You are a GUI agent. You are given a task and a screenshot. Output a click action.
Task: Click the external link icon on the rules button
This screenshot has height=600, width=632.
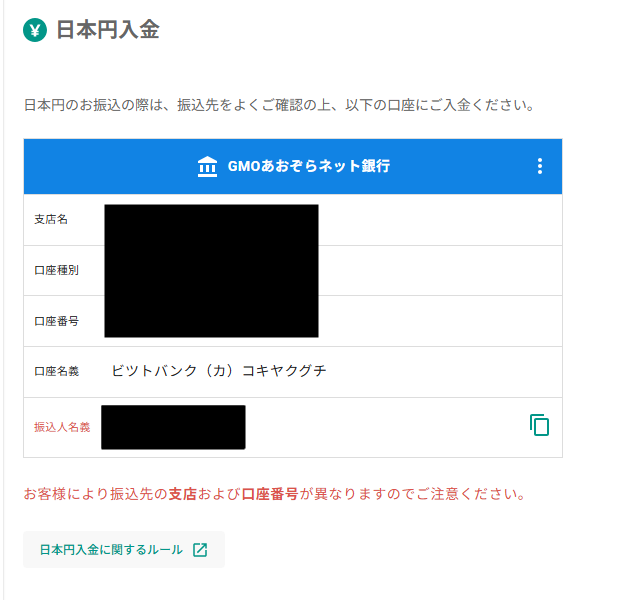coord(200,550)
